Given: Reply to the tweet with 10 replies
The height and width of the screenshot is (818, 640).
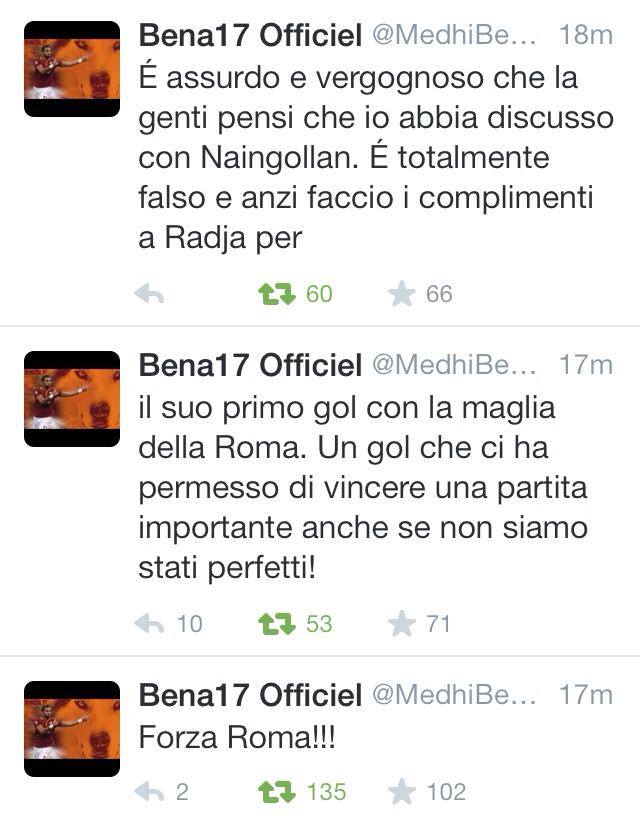Looking at the screenshot, I should pyautogui.click(x=149, y=624).
